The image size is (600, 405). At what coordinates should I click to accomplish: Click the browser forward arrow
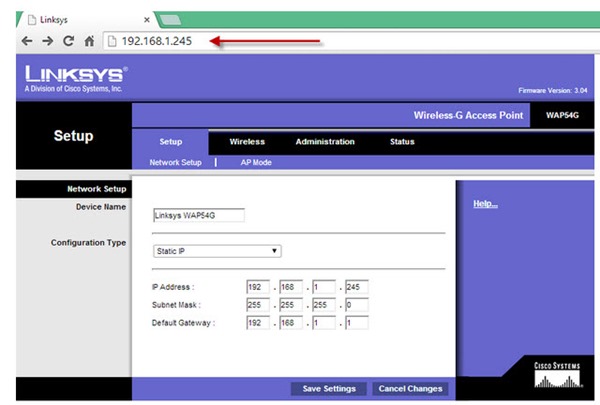point(48,41)
